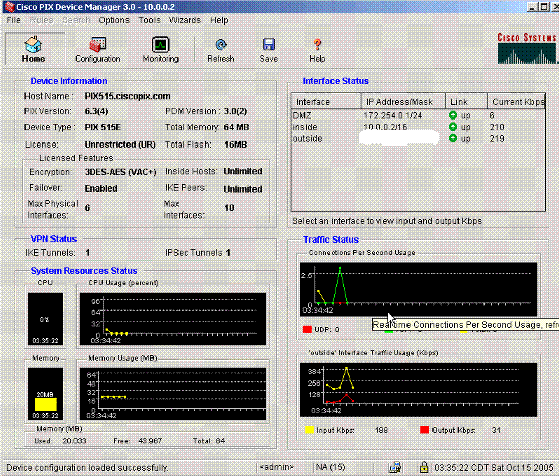Click the Refresh toolbar icon
Viewport: 559px width, 476px height.
221,45
